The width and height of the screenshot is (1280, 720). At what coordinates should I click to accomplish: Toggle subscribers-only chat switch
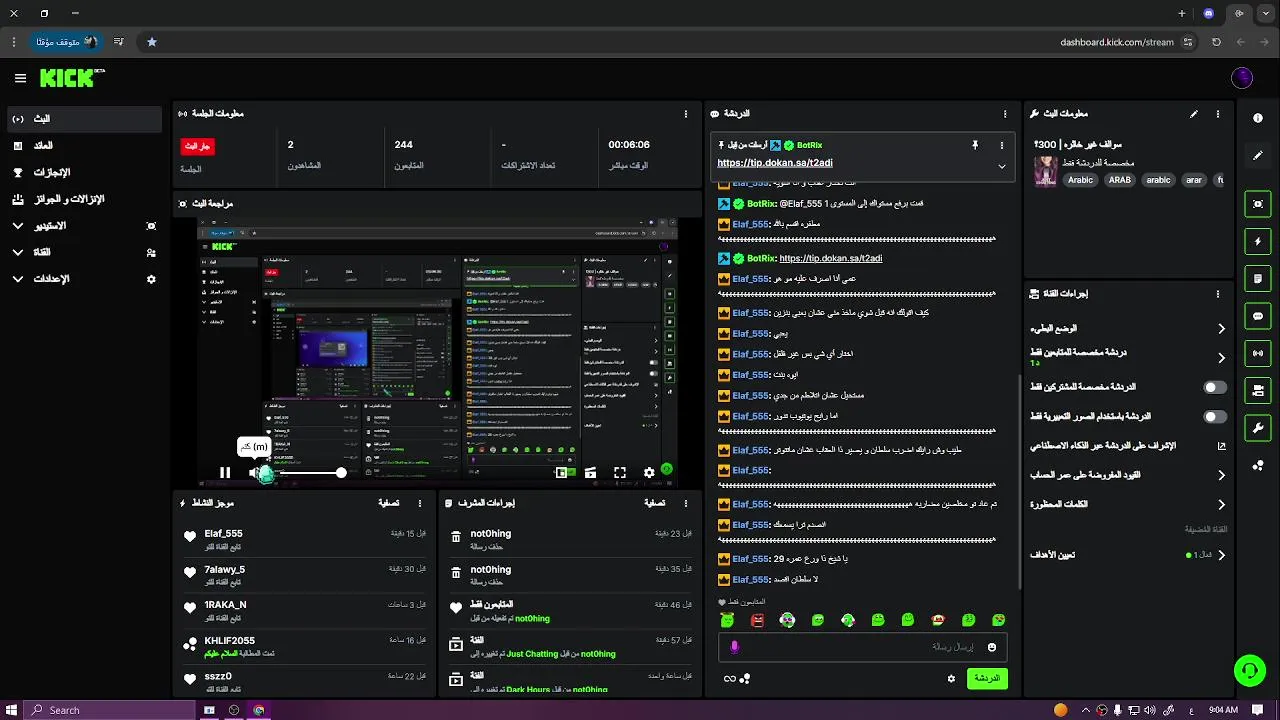tap(1214, 387)
